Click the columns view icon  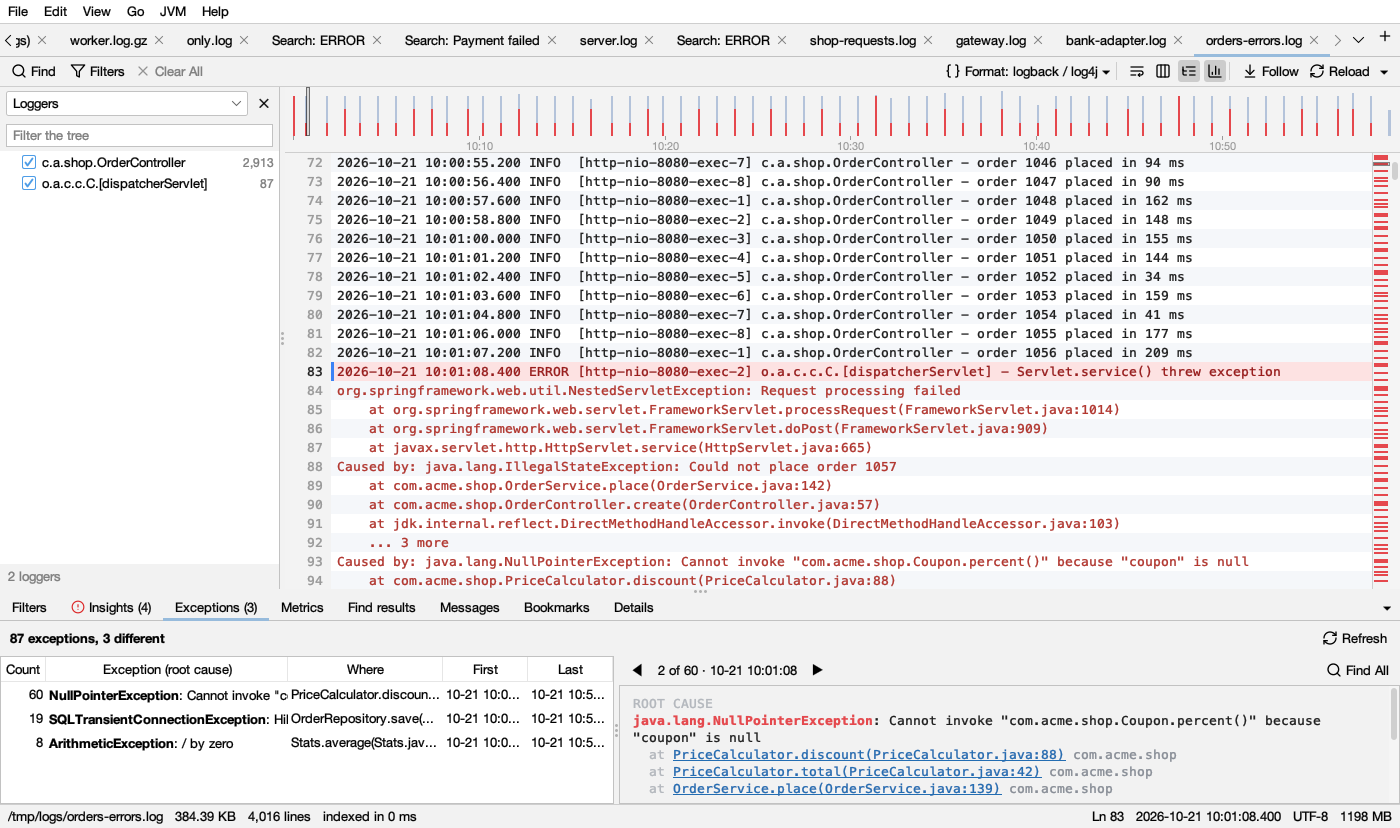pyautogui.click(x=1163, y=71)
